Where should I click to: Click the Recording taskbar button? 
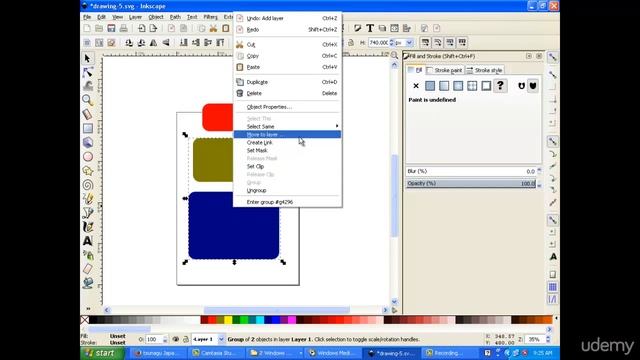[447, 353]
